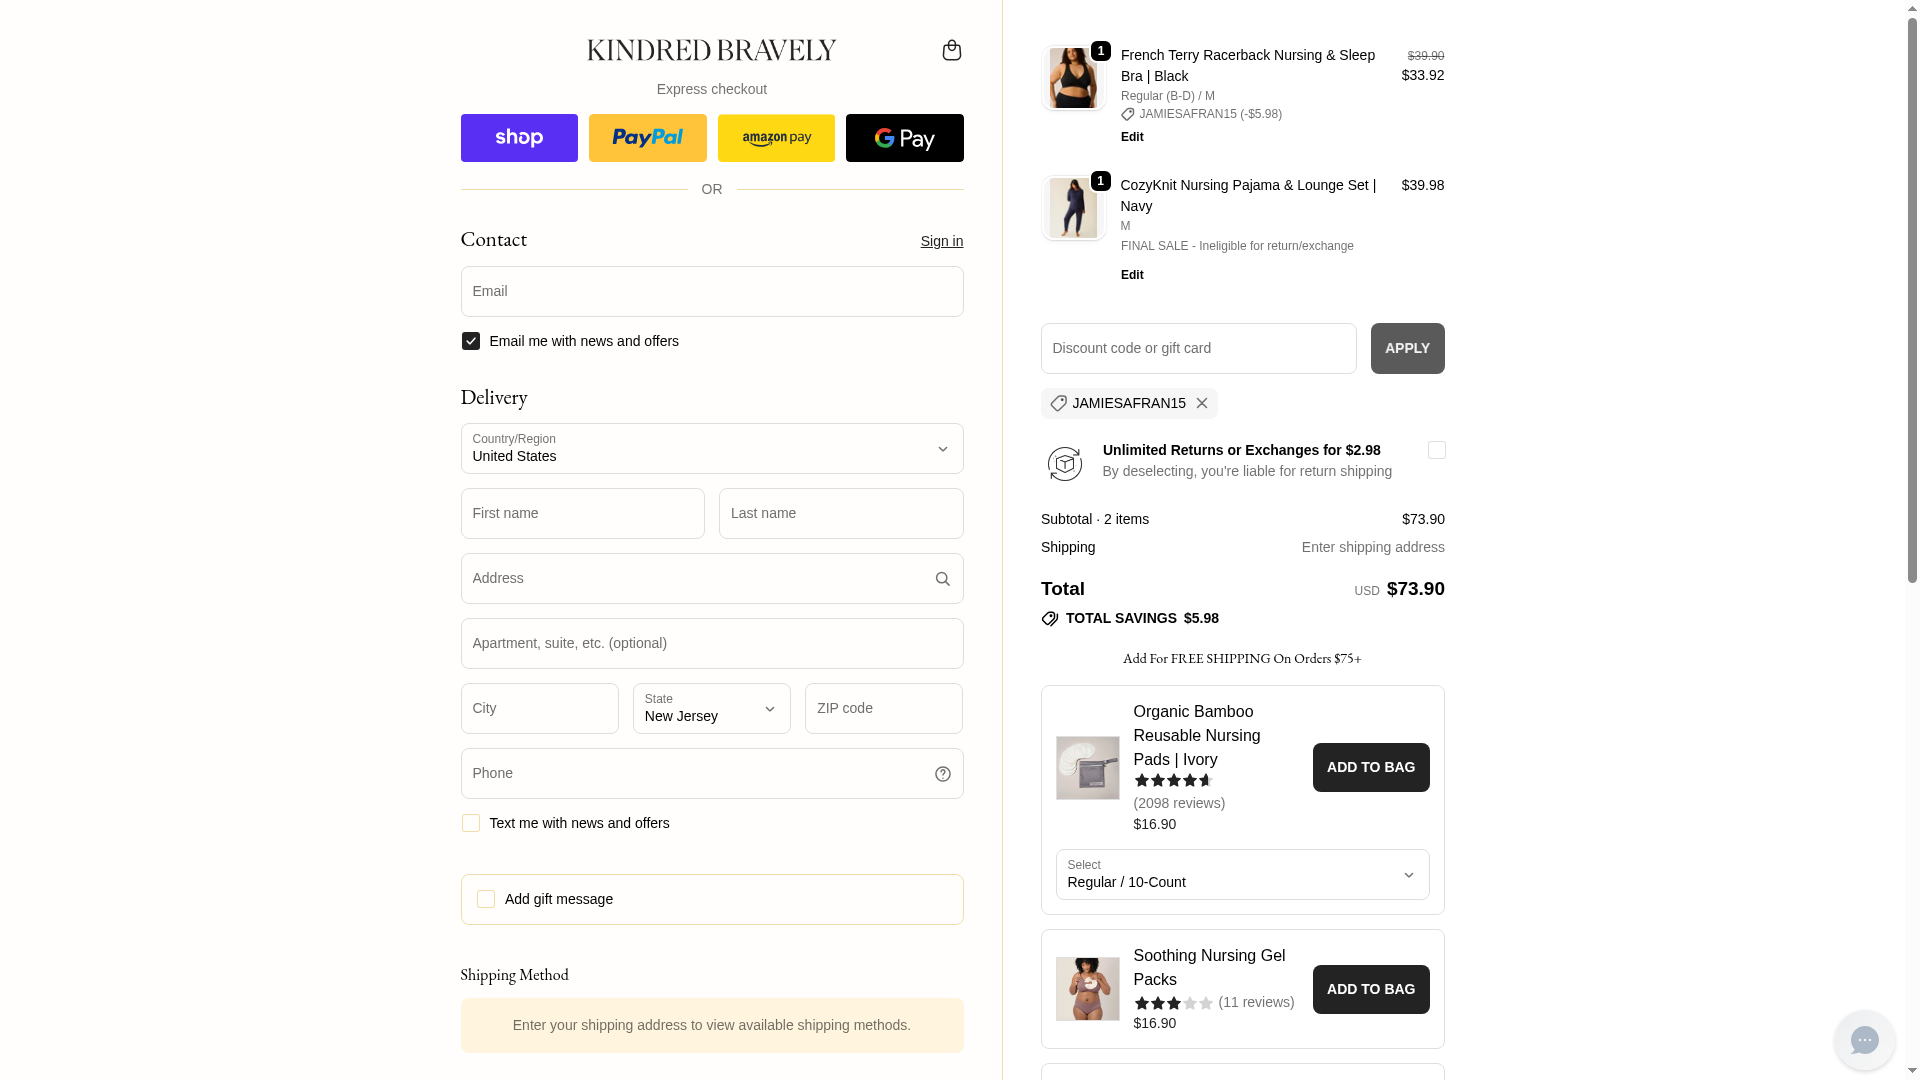Open the shopping bag icon
The height and width of the screenshot is (1080, 1920).
coord(951,50)
